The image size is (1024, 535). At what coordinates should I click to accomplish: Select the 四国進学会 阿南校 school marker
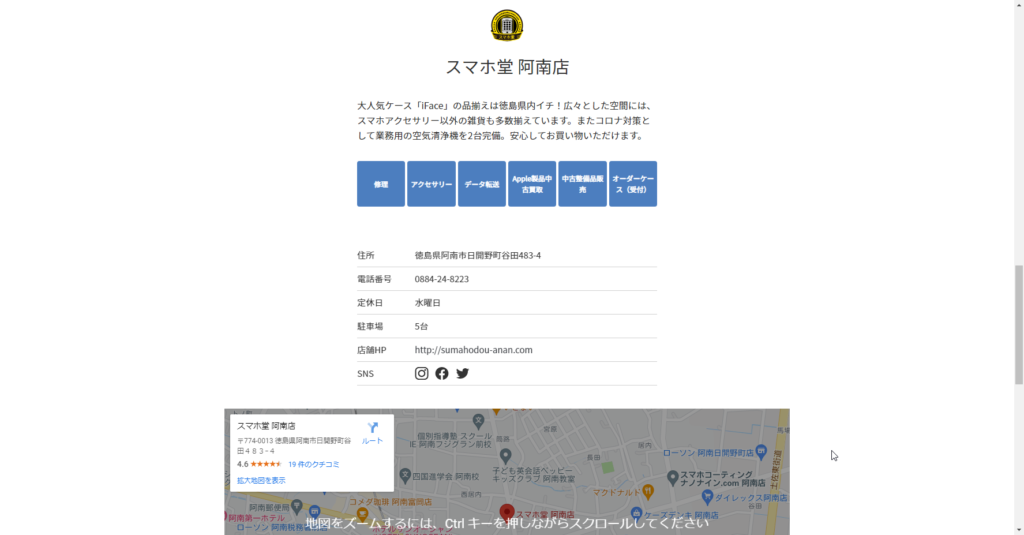point(405,476)
